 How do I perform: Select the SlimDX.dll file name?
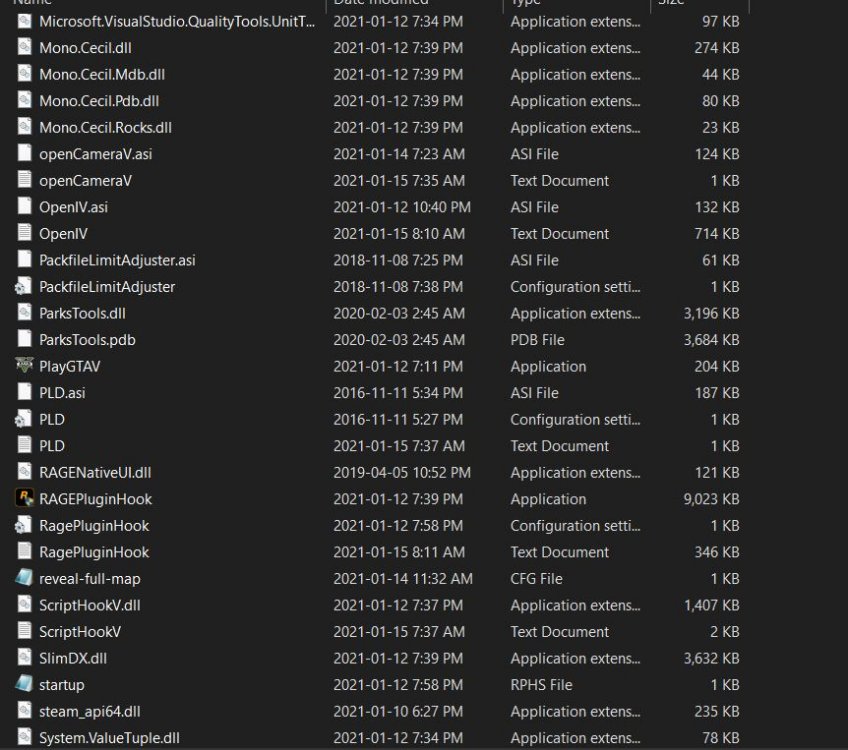click(72, 658)
